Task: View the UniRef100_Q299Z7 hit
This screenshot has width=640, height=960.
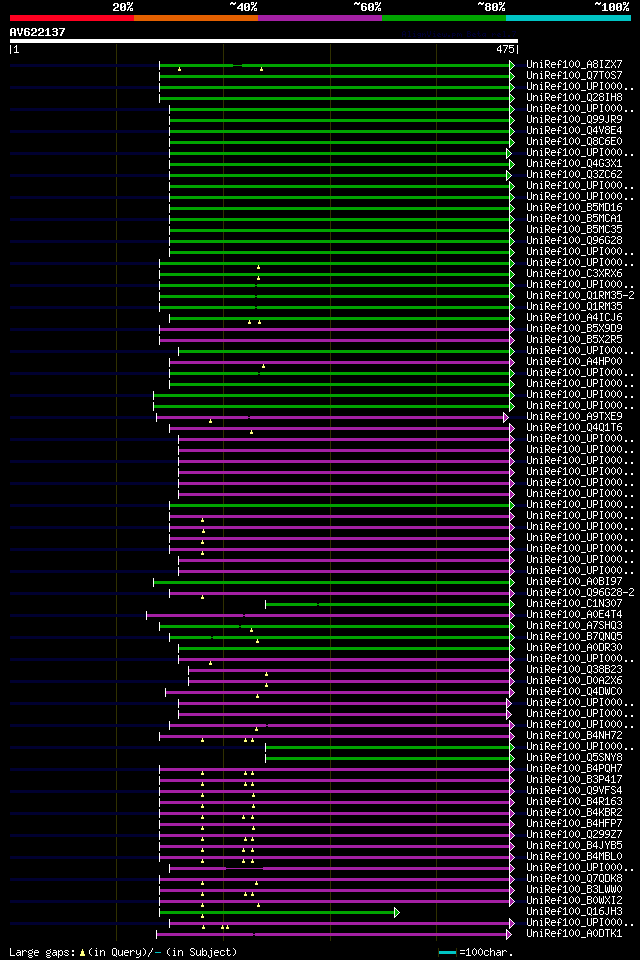Action: pyautogui.click(x=574, y=835)
